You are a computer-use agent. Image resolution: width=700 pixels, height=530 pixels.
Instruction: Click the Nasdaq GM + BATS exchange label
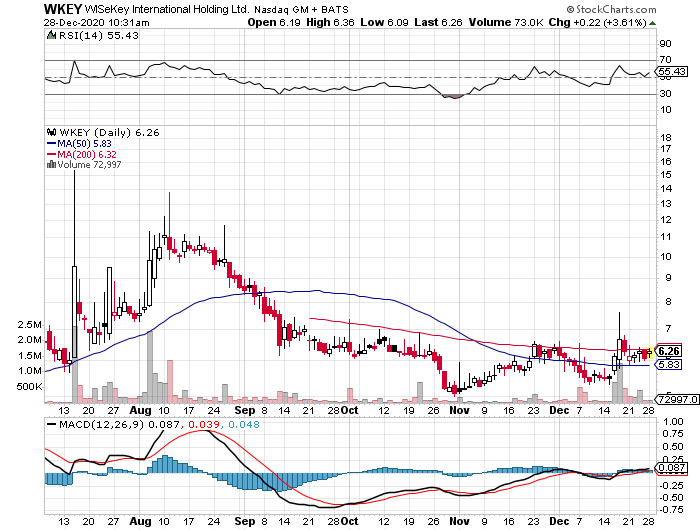tap(301, 9)
